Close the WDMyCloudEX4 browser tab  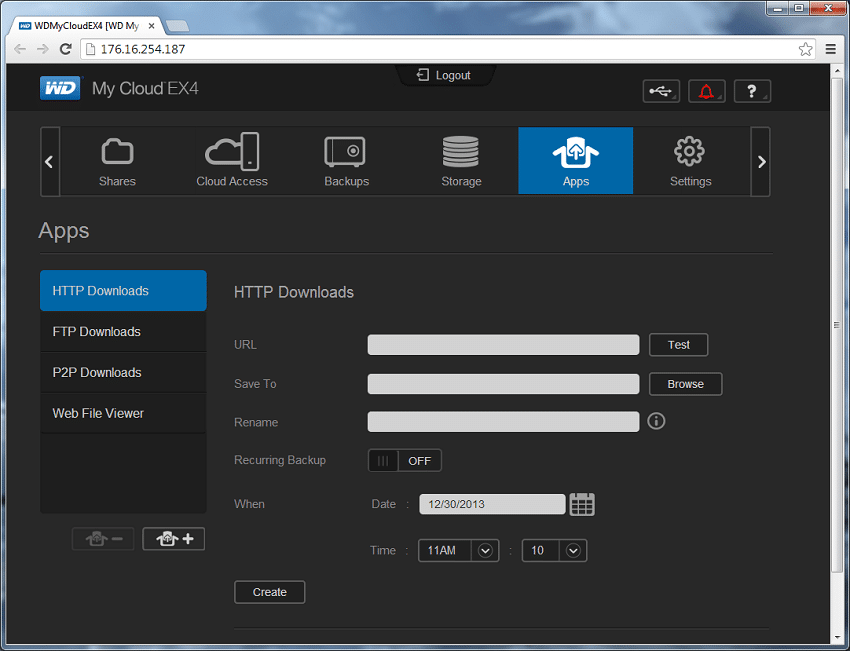tap(151, 26)
